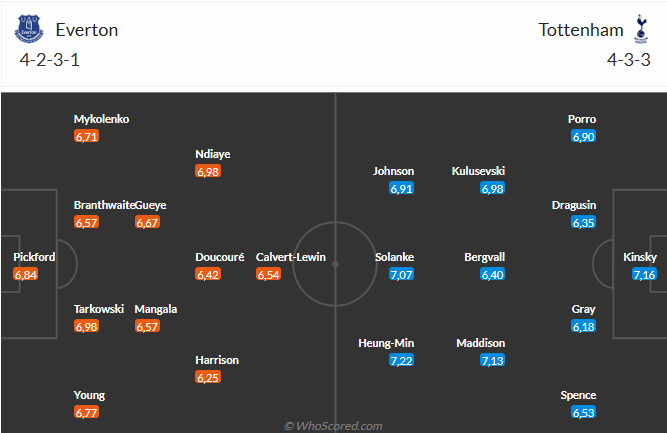Open the WhoScored.com watermark link
Image resolution: width=667 pixels, height=433 pixels.
pos(333,426)
